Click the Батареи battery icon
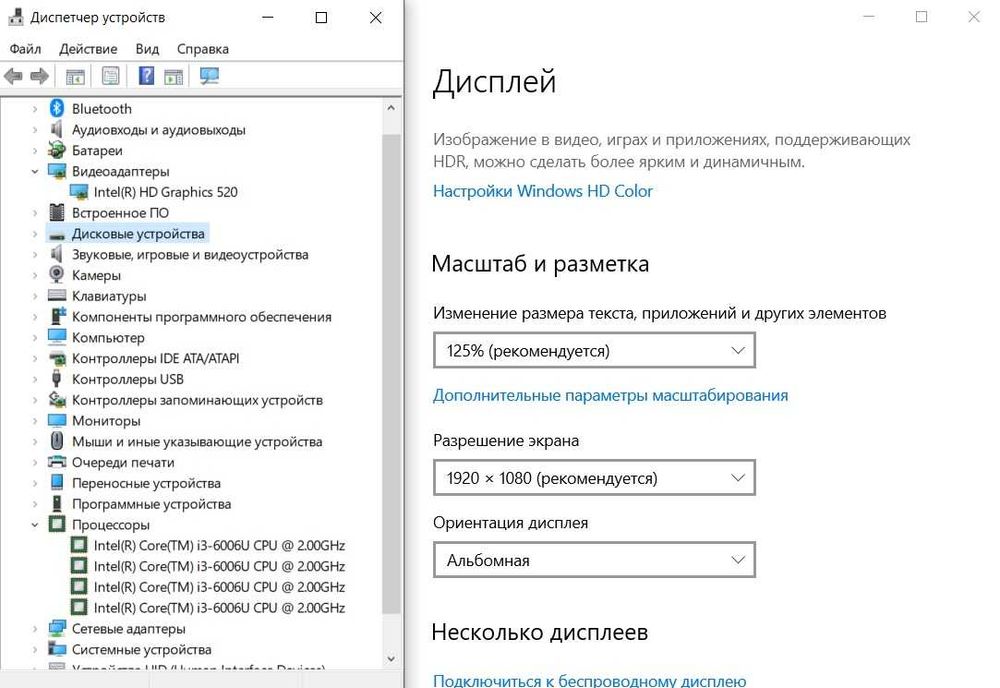 click(57, 150)
